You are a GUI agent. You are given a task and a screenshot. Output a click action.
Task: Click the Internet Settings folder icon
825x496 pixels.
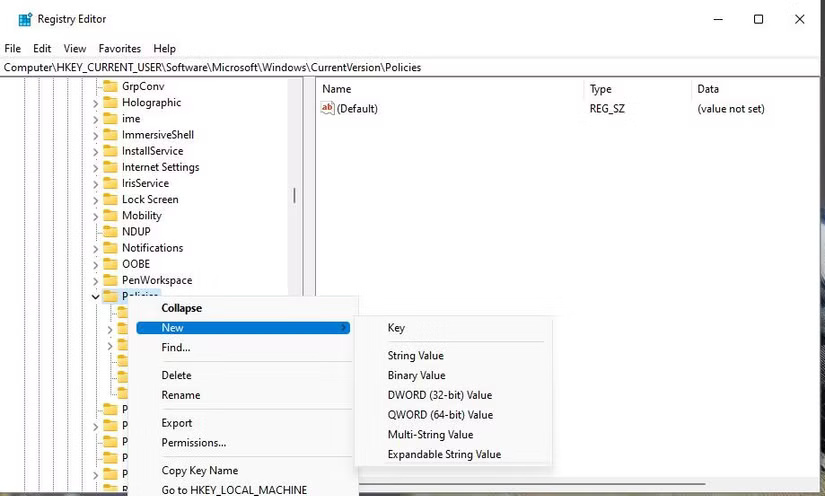click(x=110, y=167)
